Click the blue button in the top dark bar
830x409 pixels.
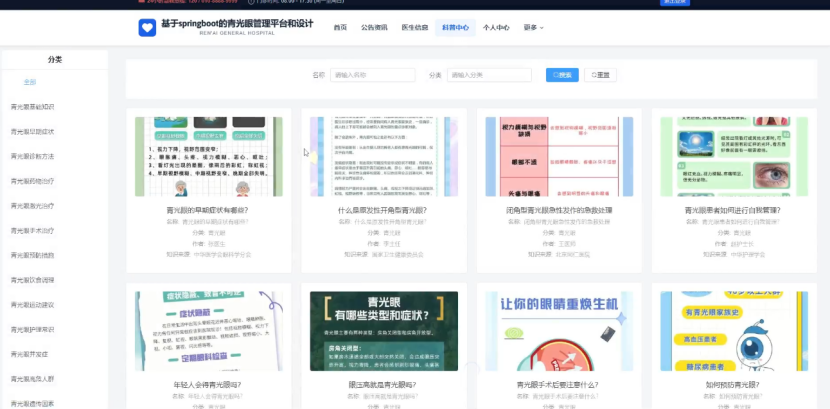[x=675, y=2]
